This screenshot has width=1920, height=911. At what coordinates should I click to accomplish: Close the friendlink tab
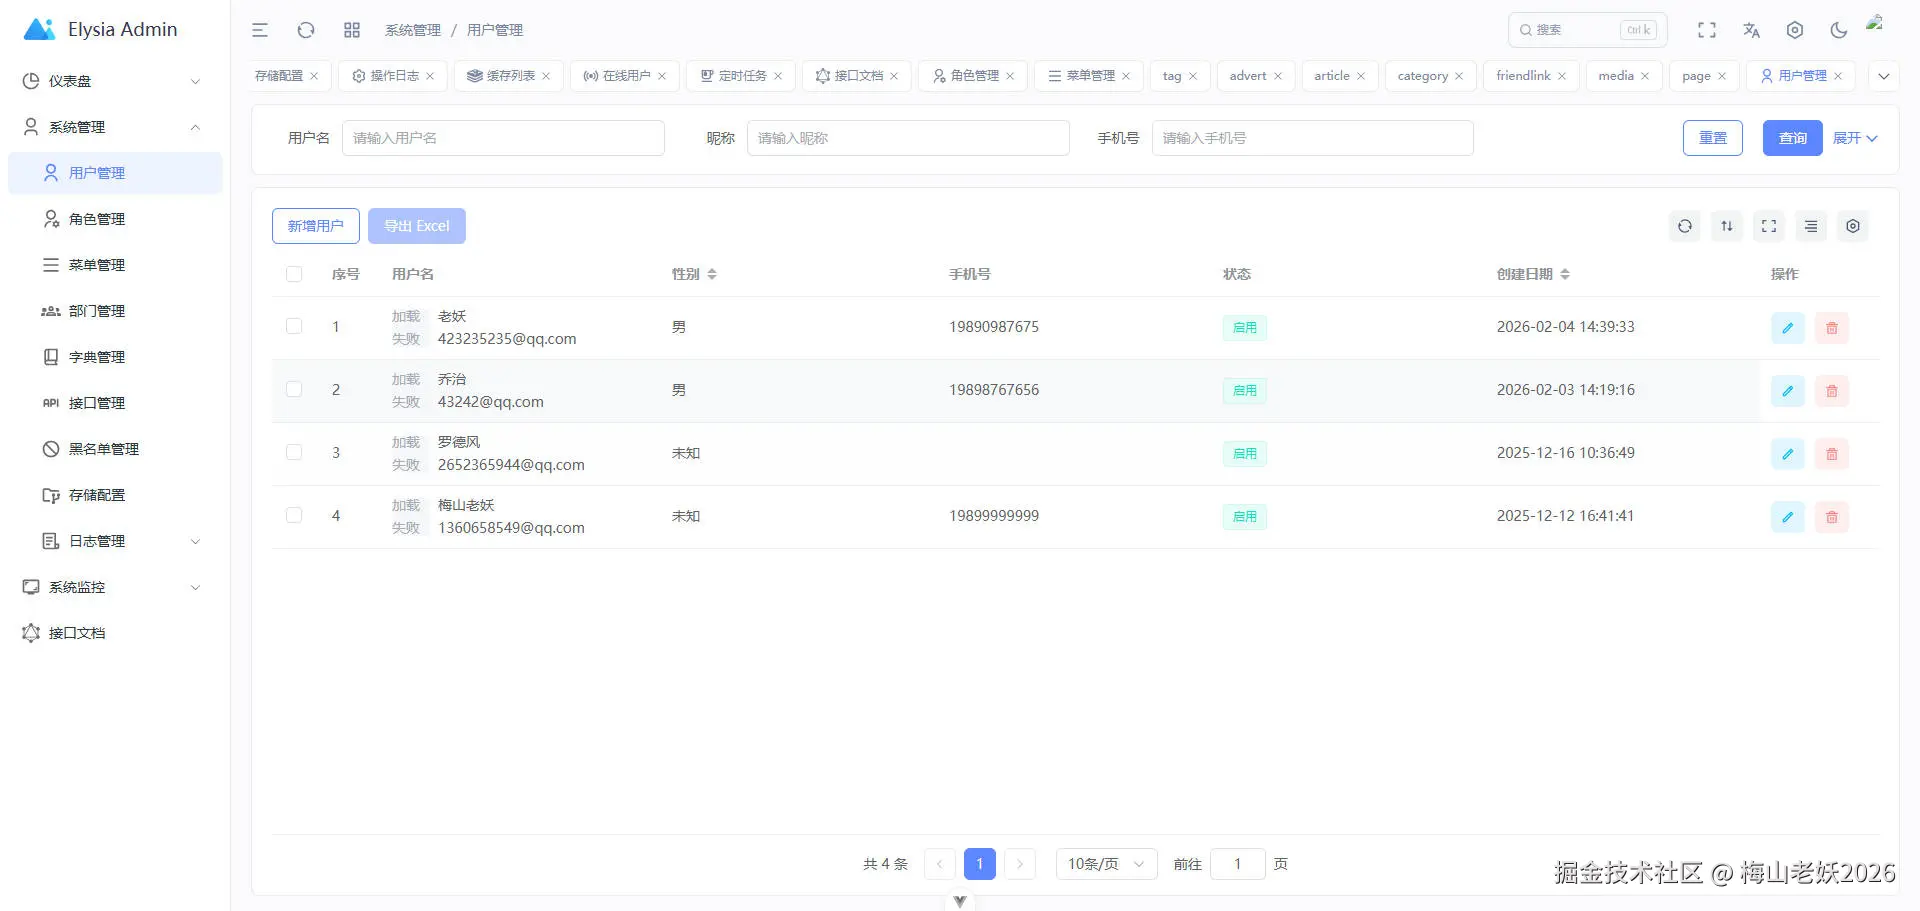coord(1562,76)
